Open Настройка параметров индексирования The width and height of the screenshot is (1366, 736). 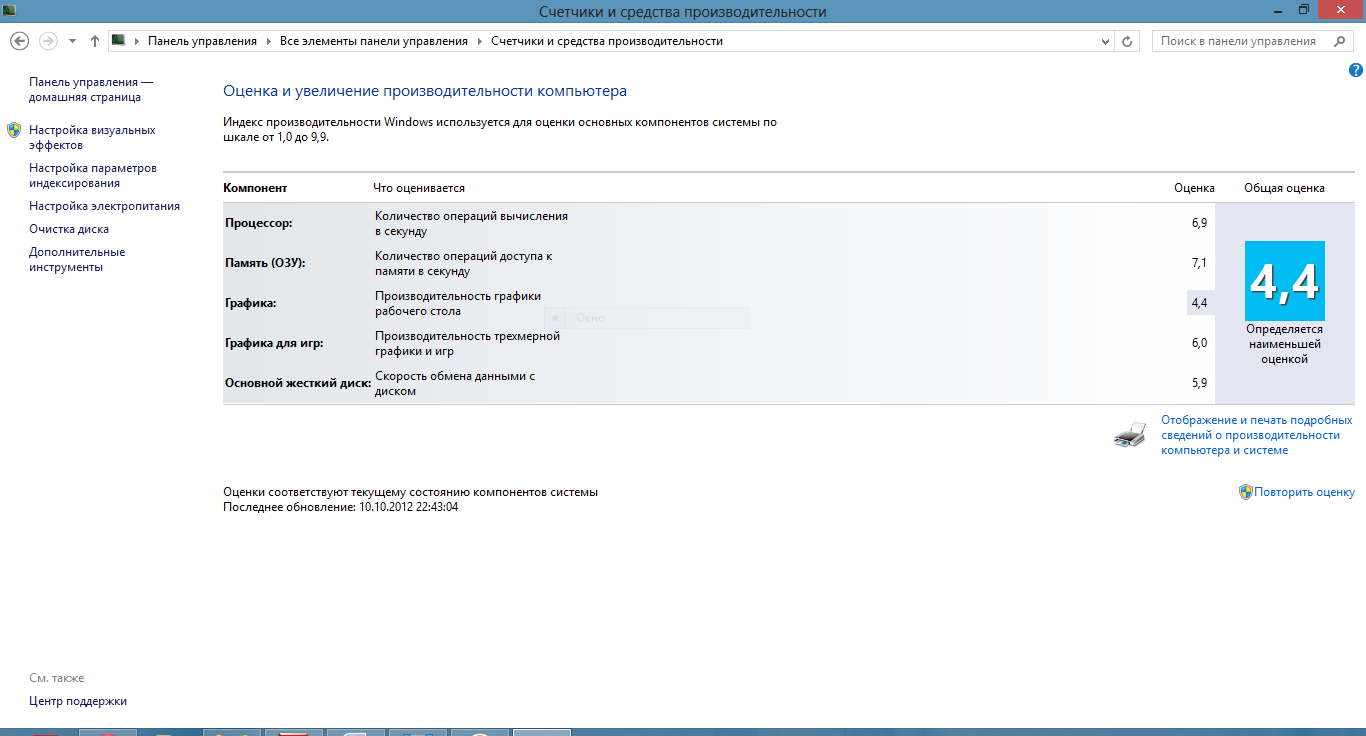click(x=93, y=176)
